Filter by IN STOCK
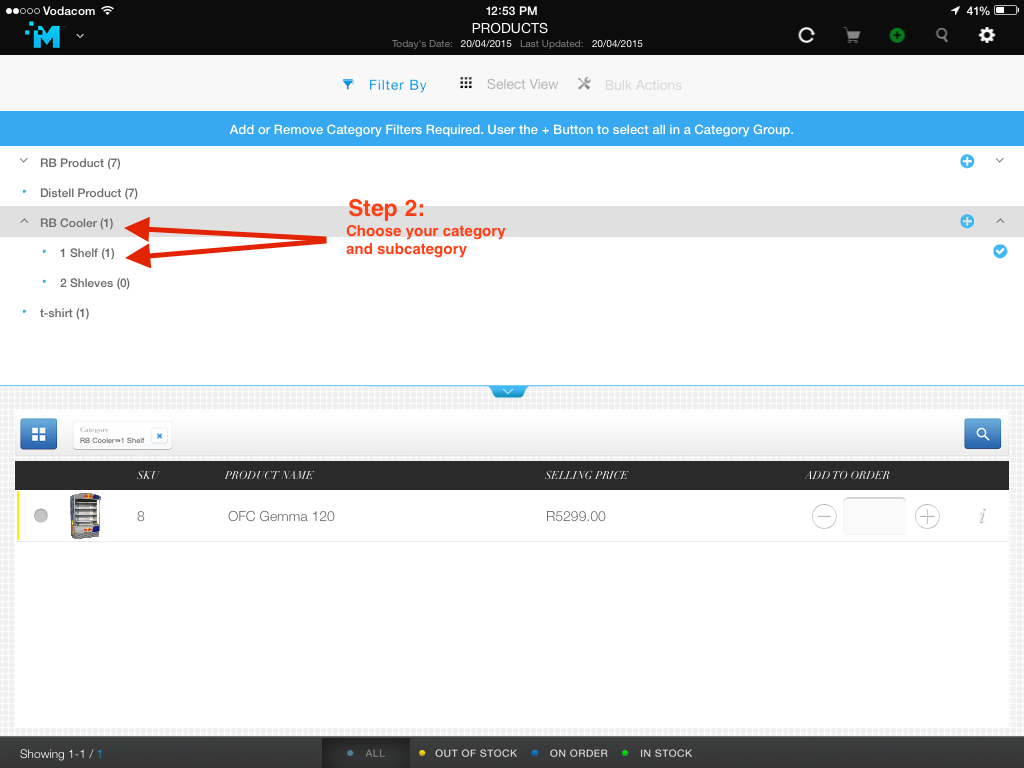 pos(657,753)
